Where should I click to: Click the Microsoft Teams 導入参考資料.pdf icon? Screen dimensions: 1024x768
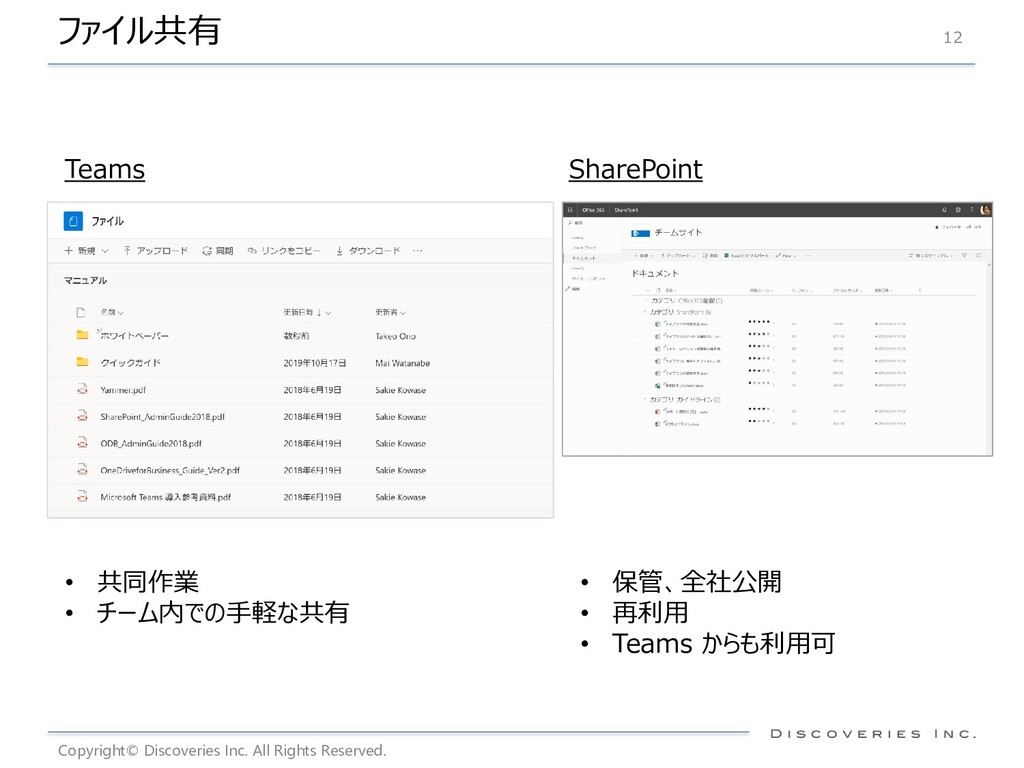pos(82,496)
